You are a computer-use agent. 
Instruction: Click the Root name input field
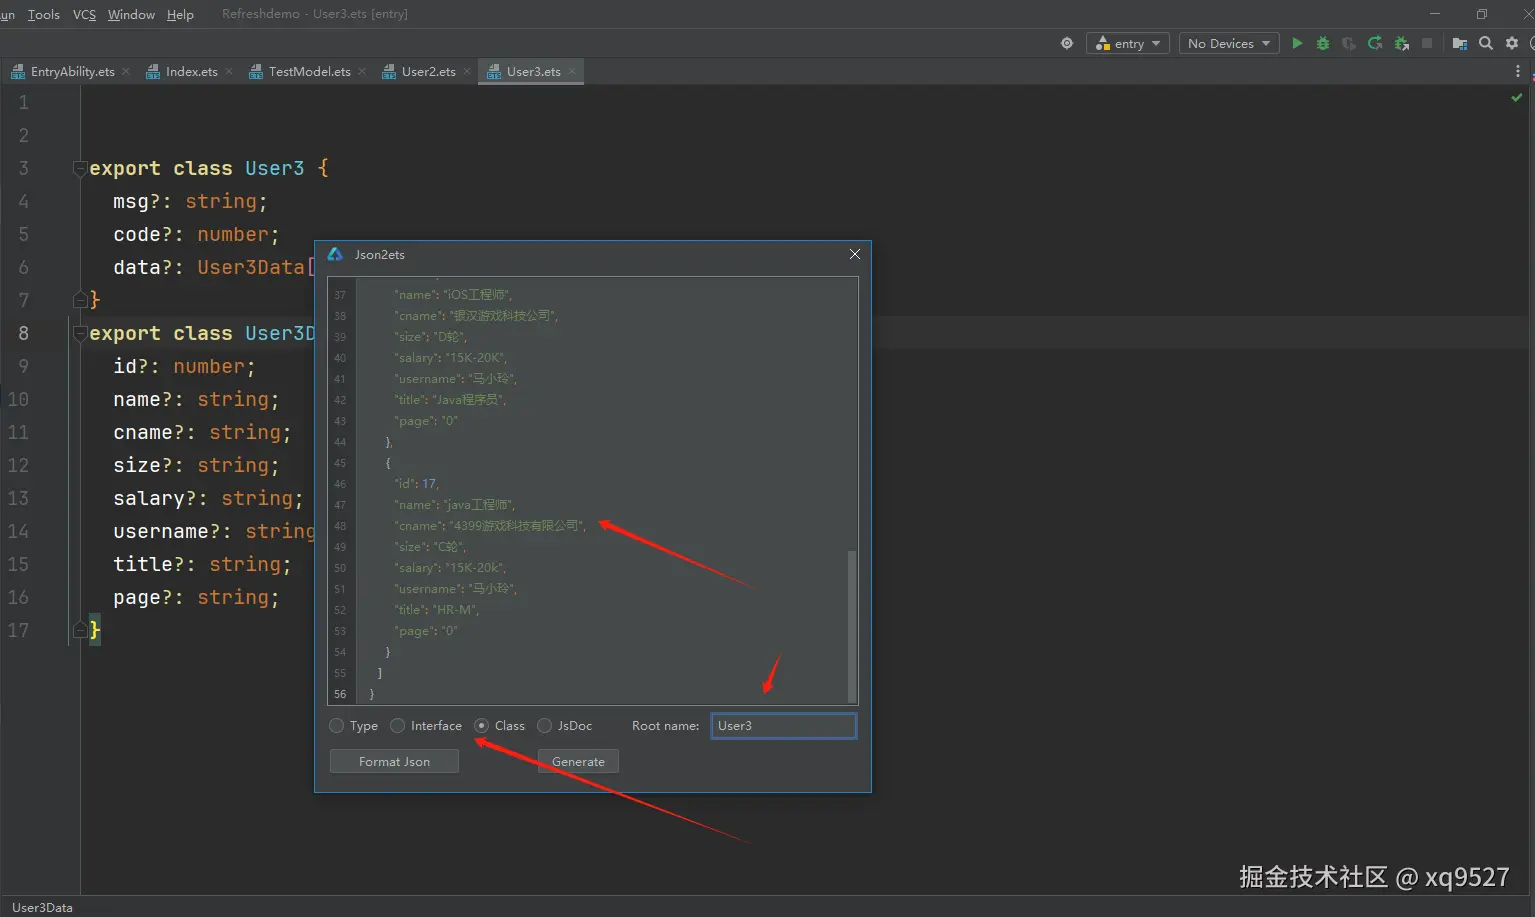(x=783, y=726)
